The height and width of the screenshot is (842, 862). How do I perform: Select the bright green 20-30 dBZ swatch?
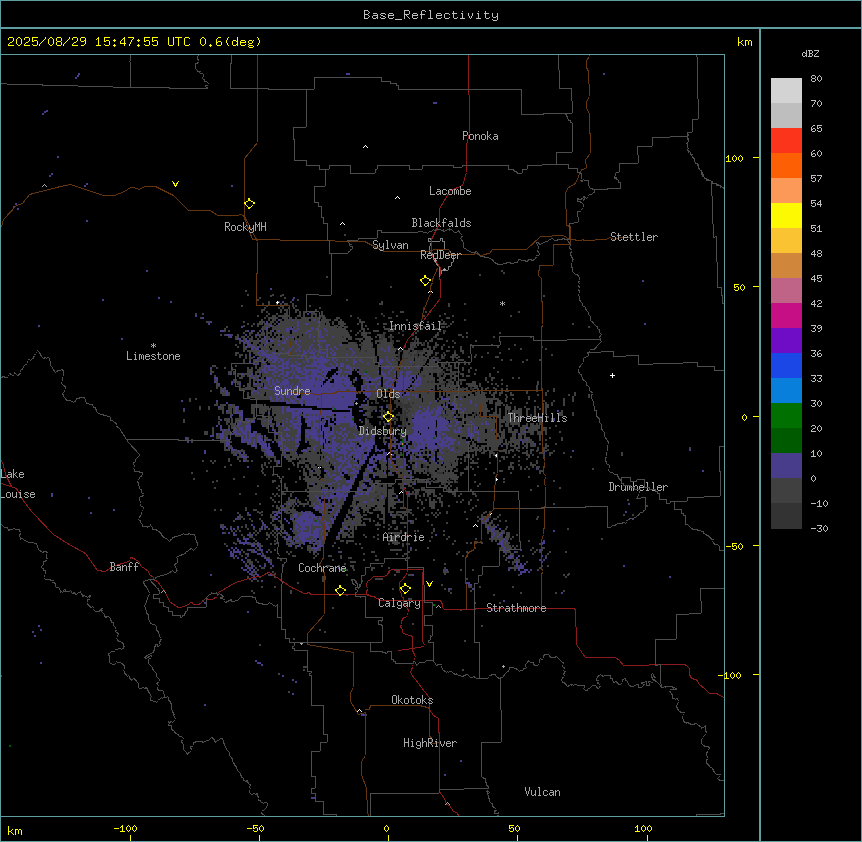click(x=786, y=416)
